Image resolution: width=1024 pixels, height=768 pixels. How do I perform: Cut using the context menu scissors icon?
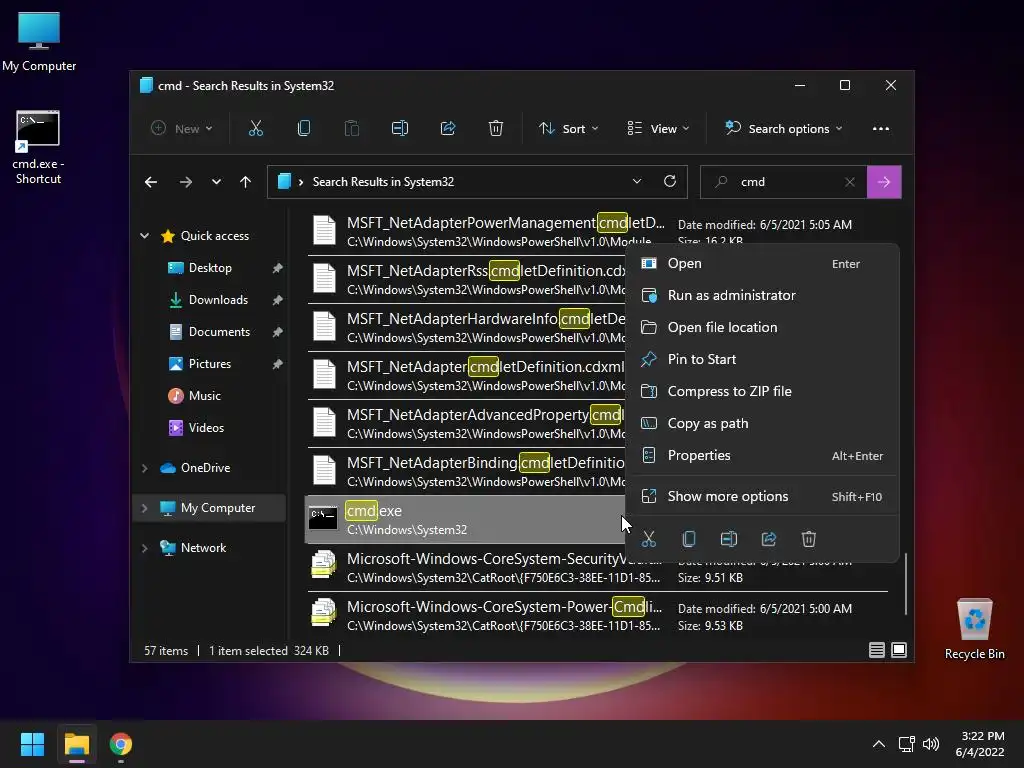click(x=648, y=539)
